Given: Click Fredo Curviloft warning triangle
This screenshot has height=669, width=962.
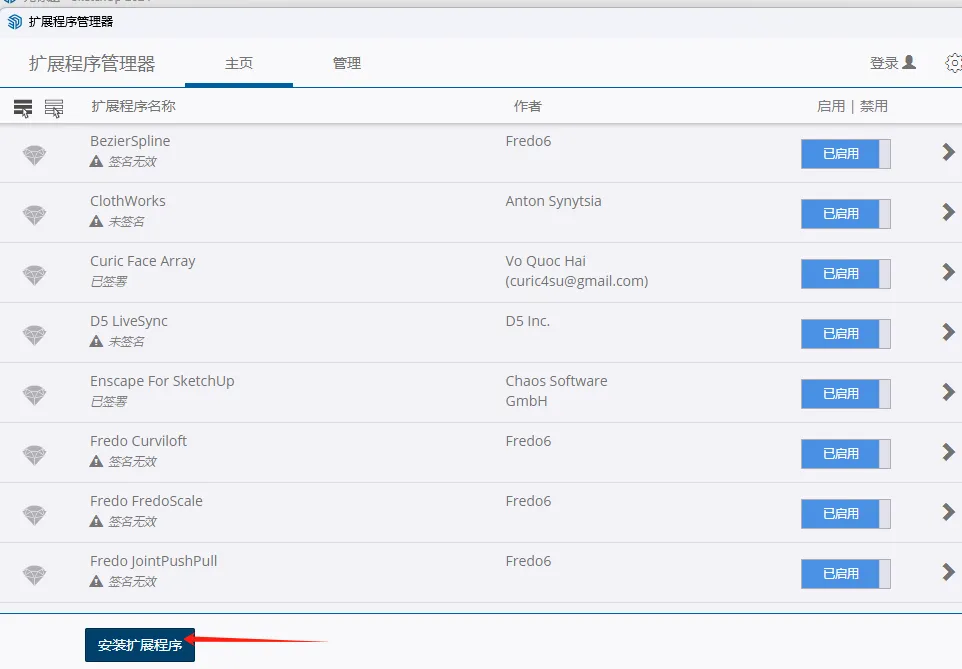Looking at the screenshot, I should point(96,462).
